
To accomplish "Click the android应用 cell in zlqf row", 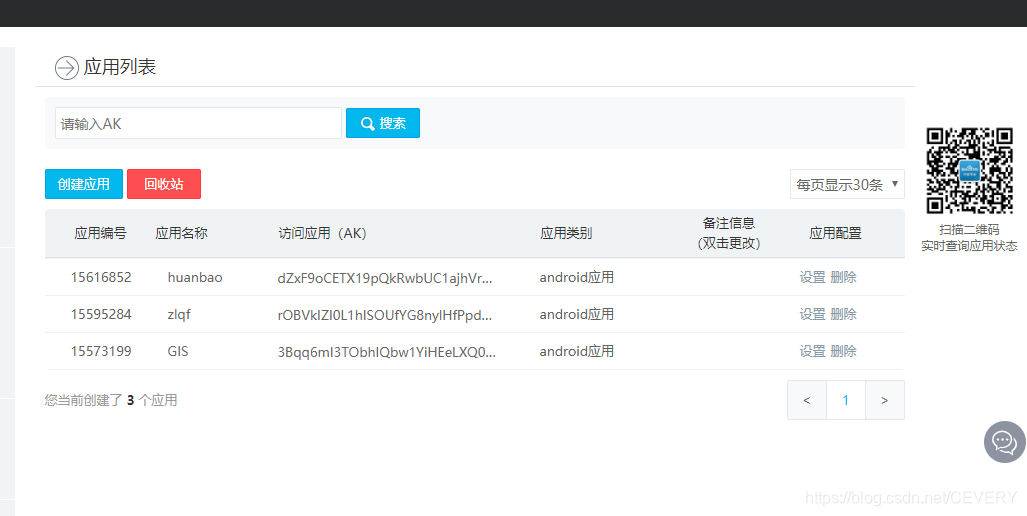I will pos(576,314).
